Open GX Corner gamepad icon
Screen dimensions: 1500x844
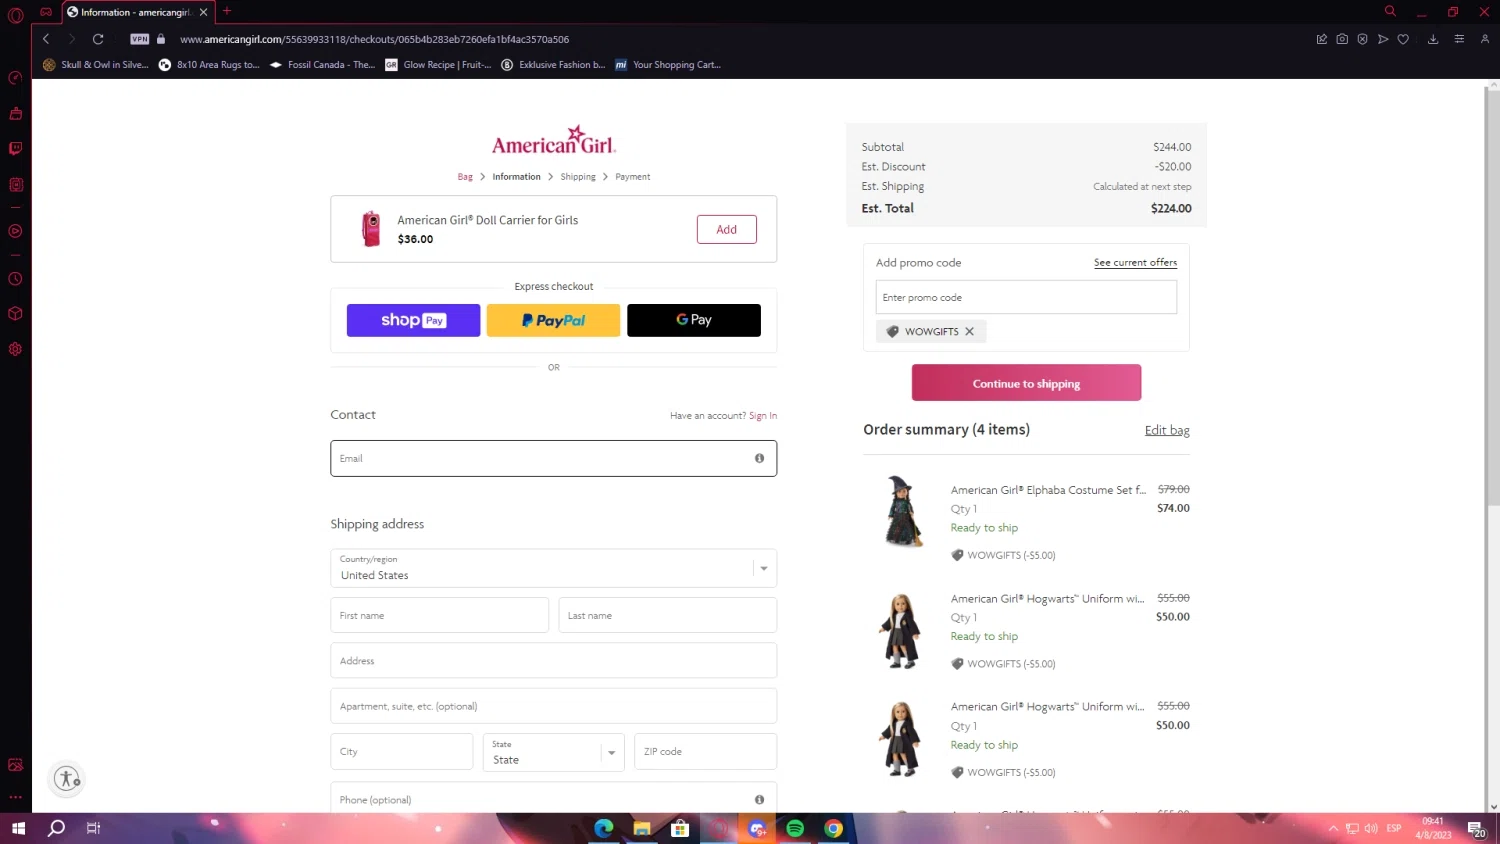[46, 12]
